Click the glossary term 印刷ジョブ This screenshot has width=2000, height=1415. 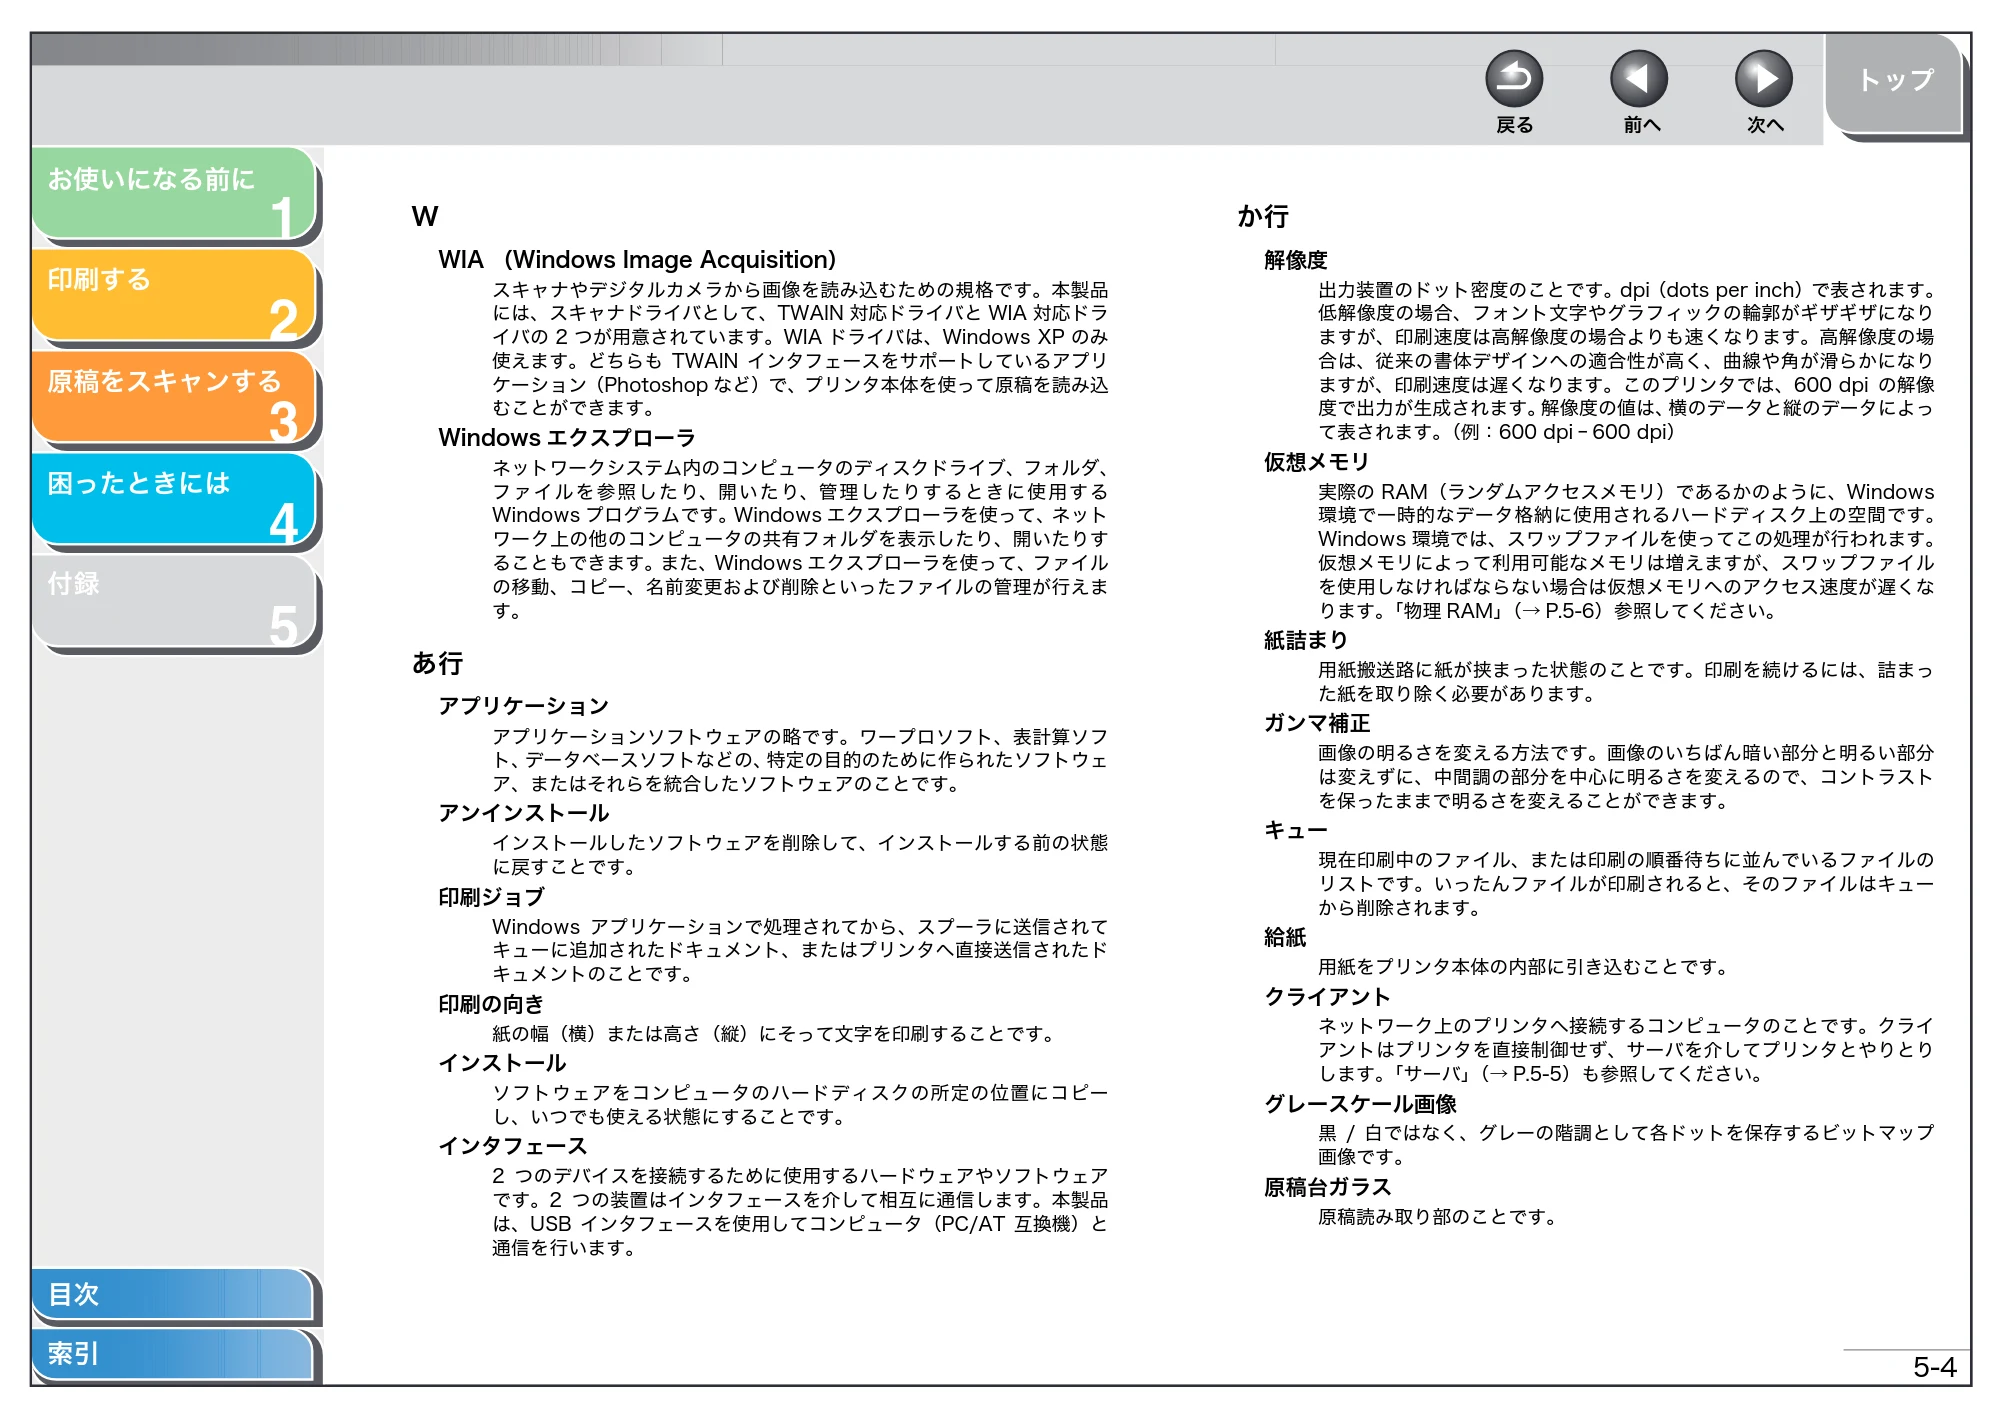[x=491, y=897]
